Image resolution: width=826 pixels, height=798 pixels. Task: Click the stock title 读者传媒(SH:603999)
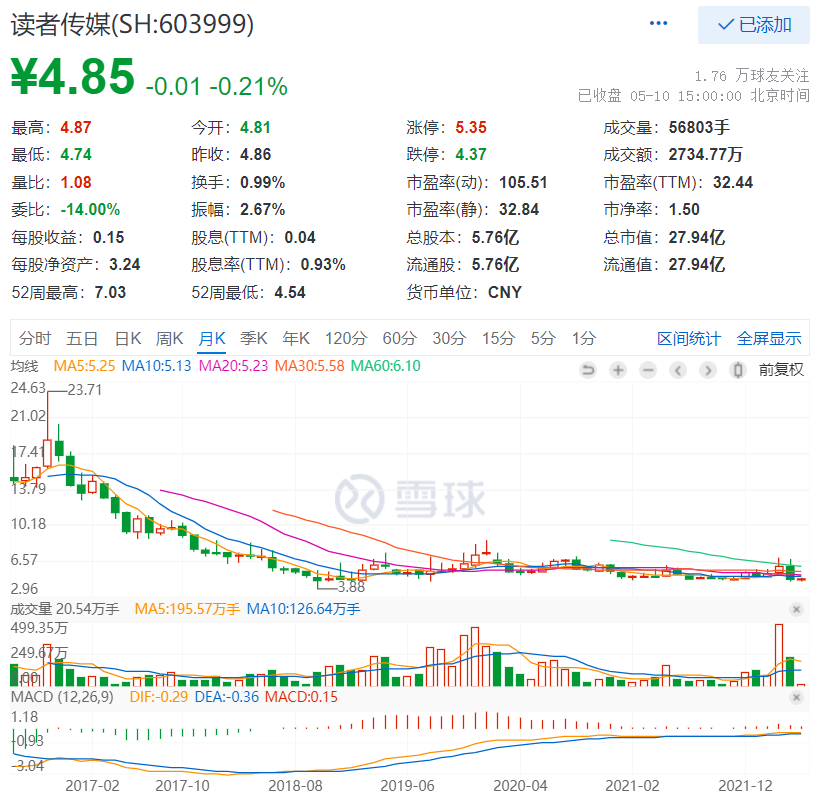point(133,24)
